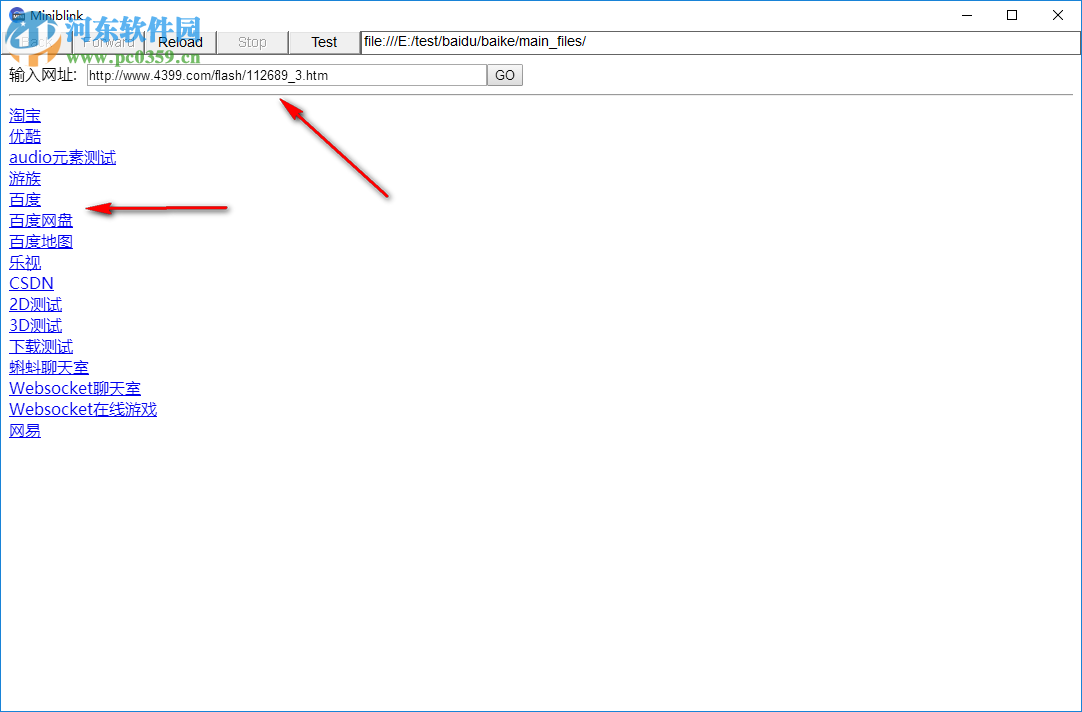Click the 输入网址 URL input field
1082x712 pixels.
coord(287,75)
